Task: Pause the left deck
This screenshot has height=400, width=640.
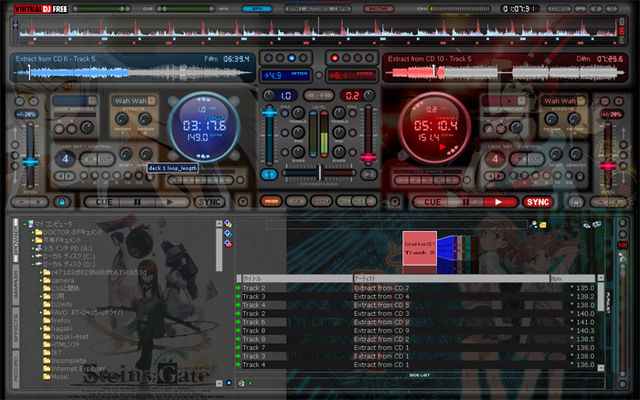Action: 137,202
